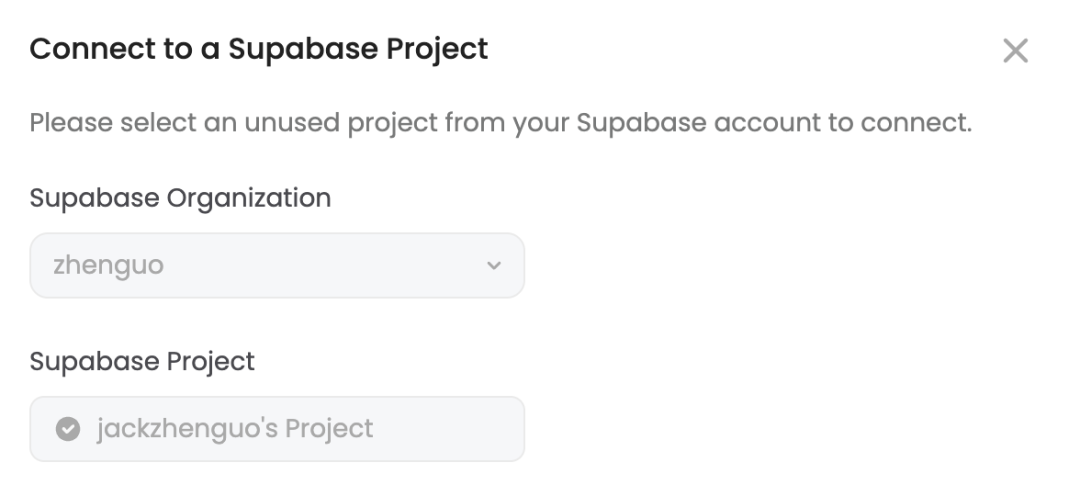This screenshot has width=1080, height=485.
Task: Select jackzhenguo's Project text
Action: (235, 429)
